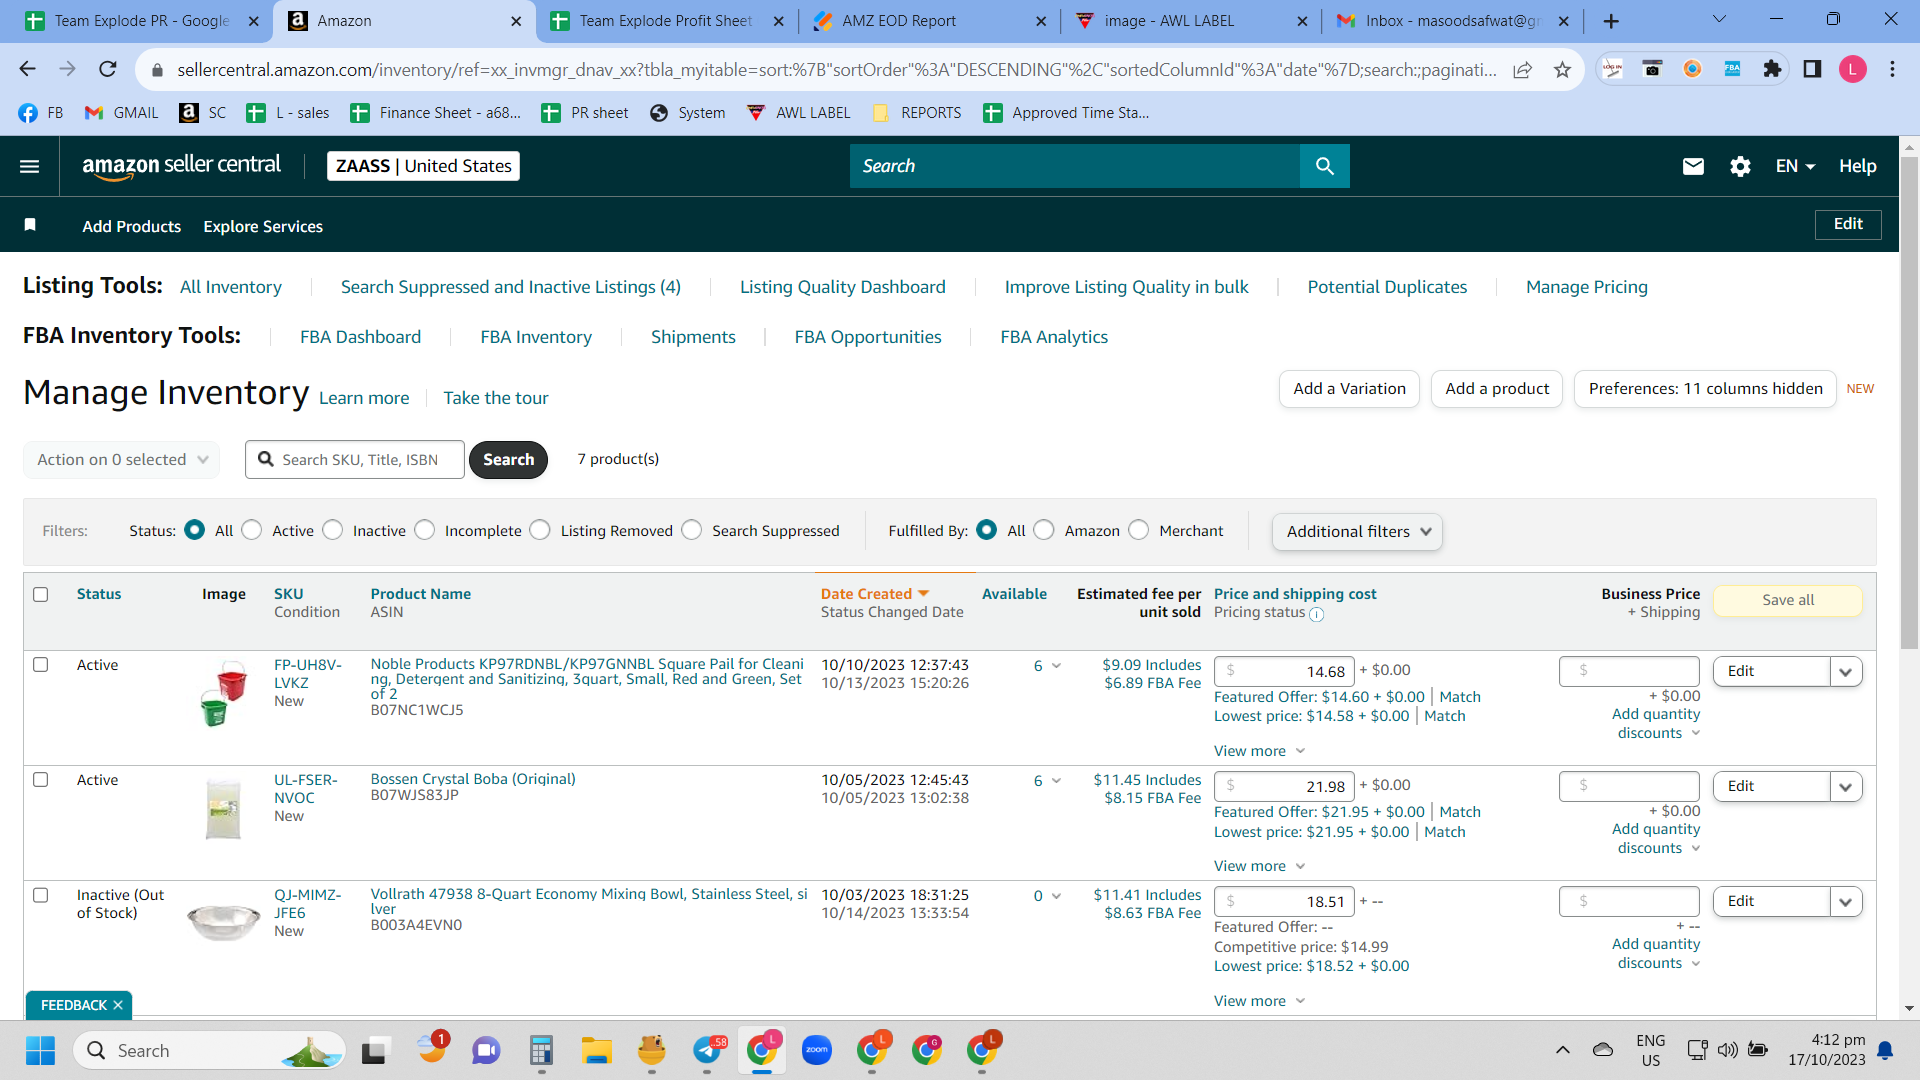Open a new browser tab
This screenshot has height=1080, width=1920.
click(x=1611, y=21)
